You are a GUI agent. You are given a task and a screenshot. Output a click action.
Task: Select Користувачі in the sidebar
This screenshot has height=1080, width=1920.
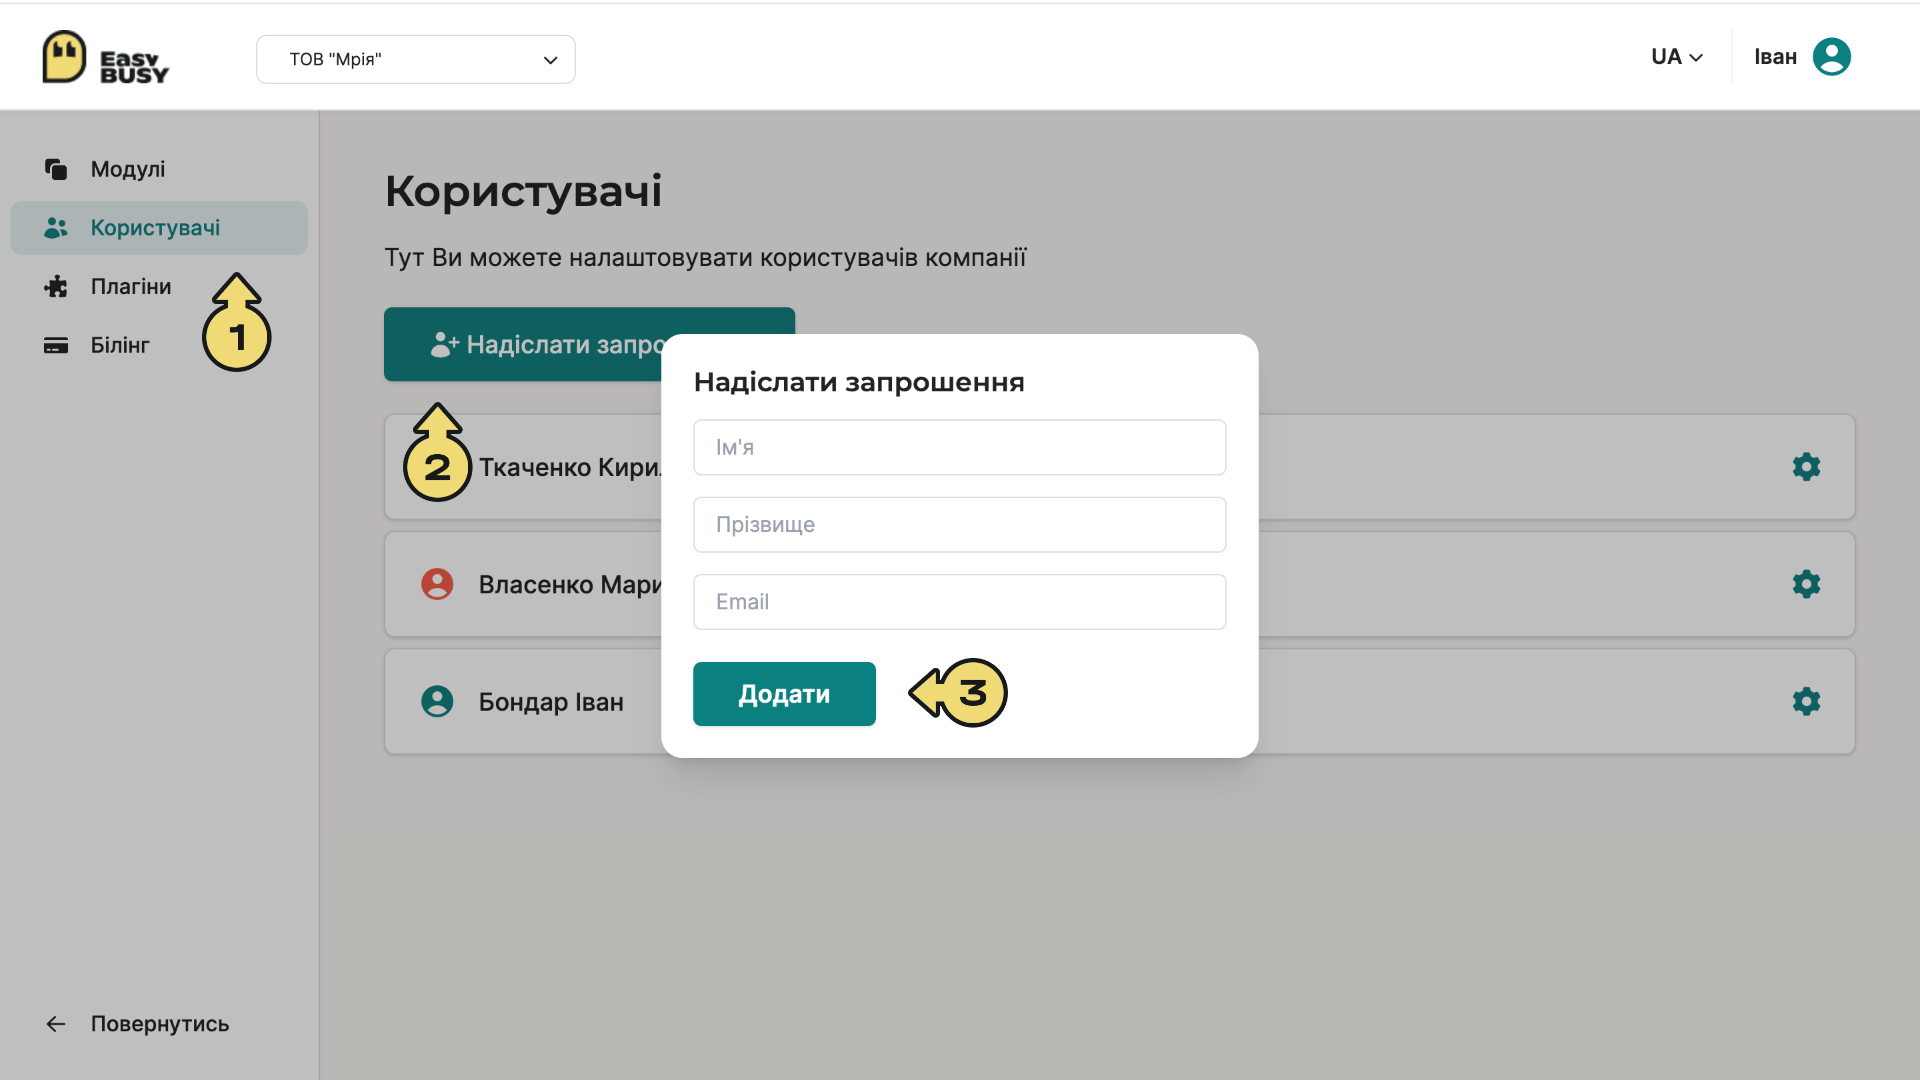pyautogui.click(x=159, y=228)
